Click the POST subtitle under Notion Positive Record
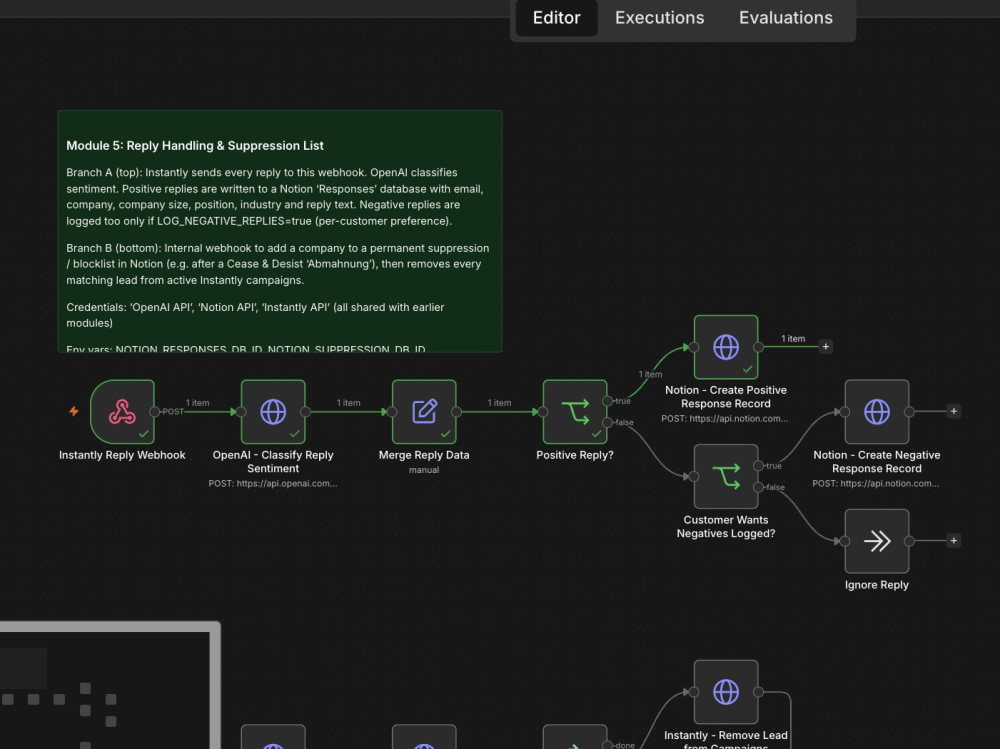 [724, 419]
